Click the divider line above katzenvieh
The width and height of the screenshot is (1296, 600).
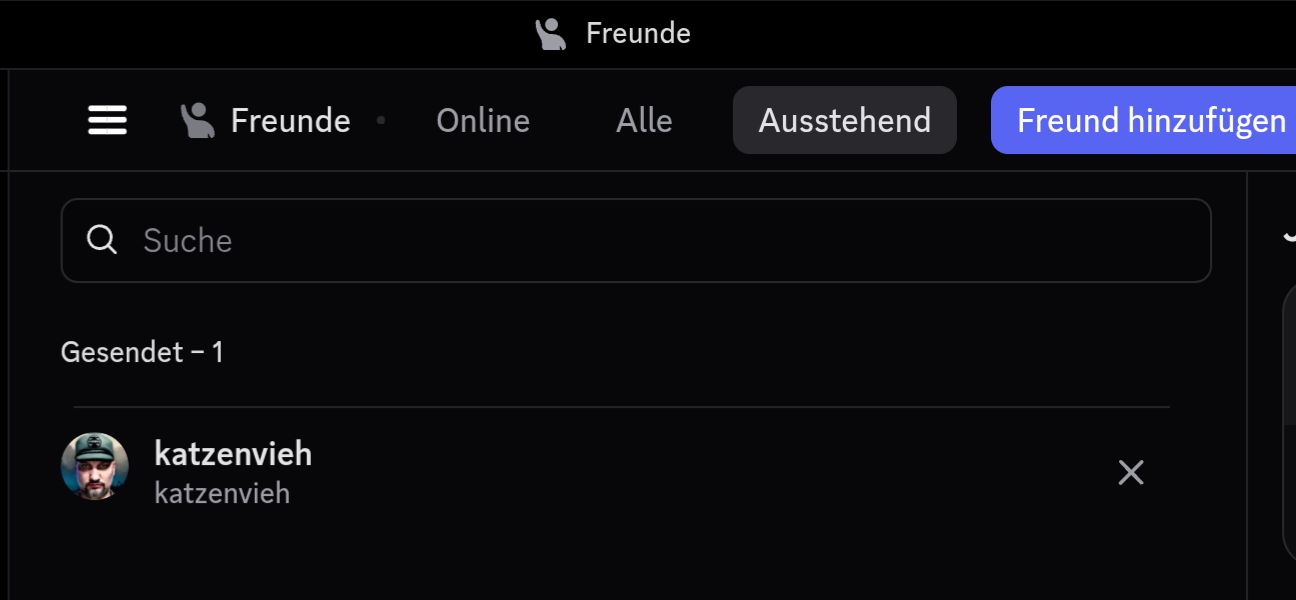(x=621, y=407)
